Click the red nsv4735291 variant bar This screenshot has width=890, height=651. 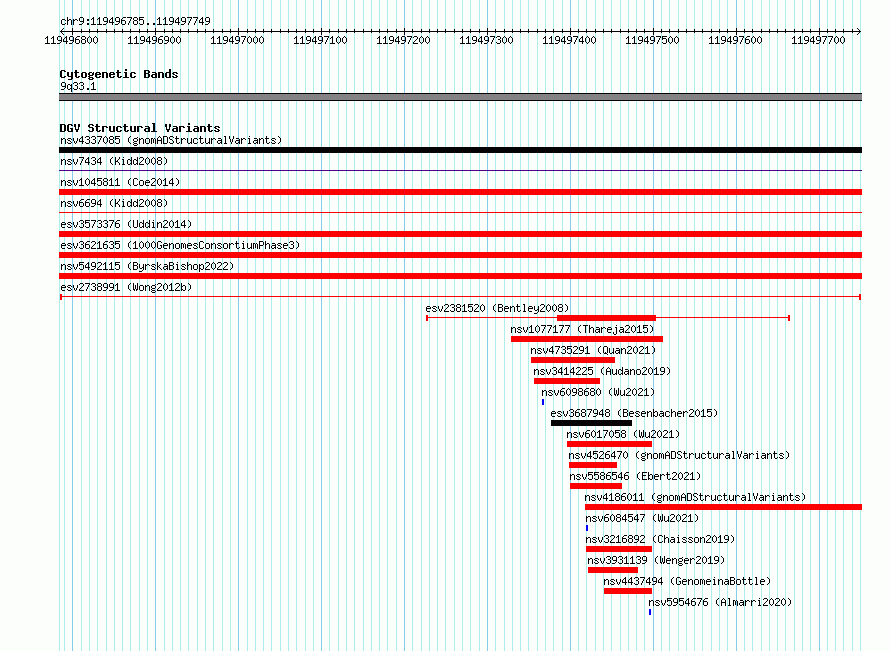(573, 360)
